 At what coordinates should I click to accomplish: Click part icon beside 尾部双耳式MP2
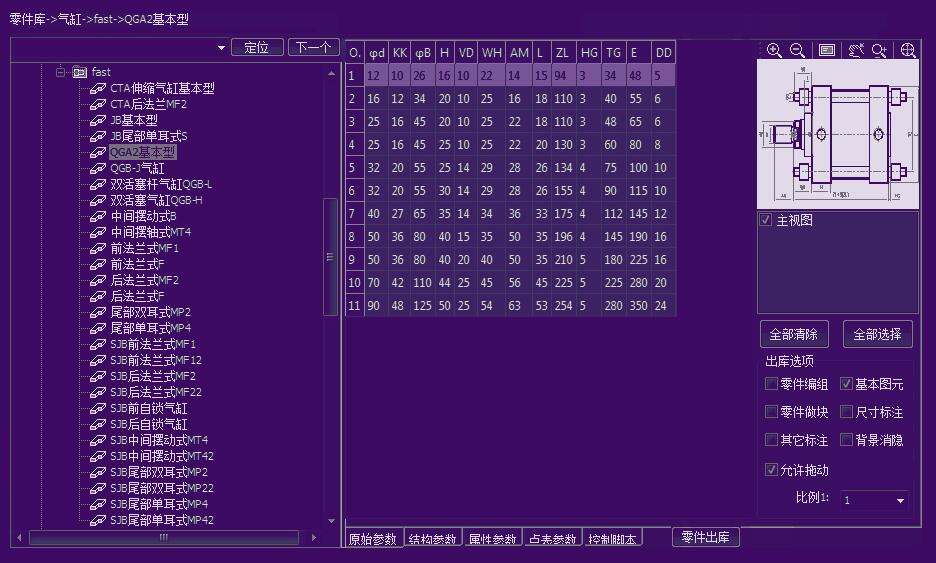[98, 312]
